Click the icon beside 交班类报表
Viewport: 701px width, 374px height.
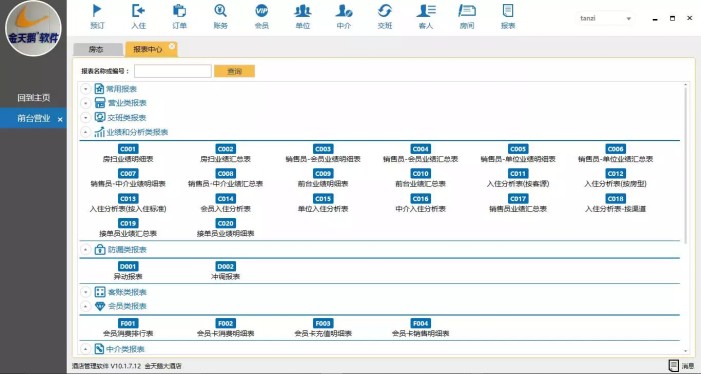point(100,118)
